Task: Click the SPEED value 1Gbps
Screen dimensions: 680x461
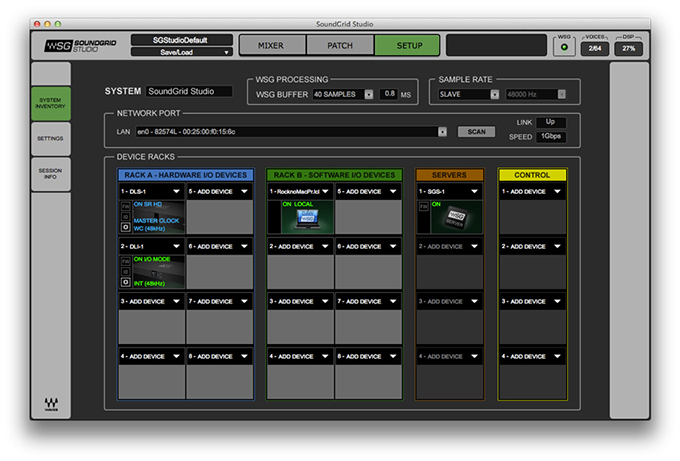Action: (550, 136)
